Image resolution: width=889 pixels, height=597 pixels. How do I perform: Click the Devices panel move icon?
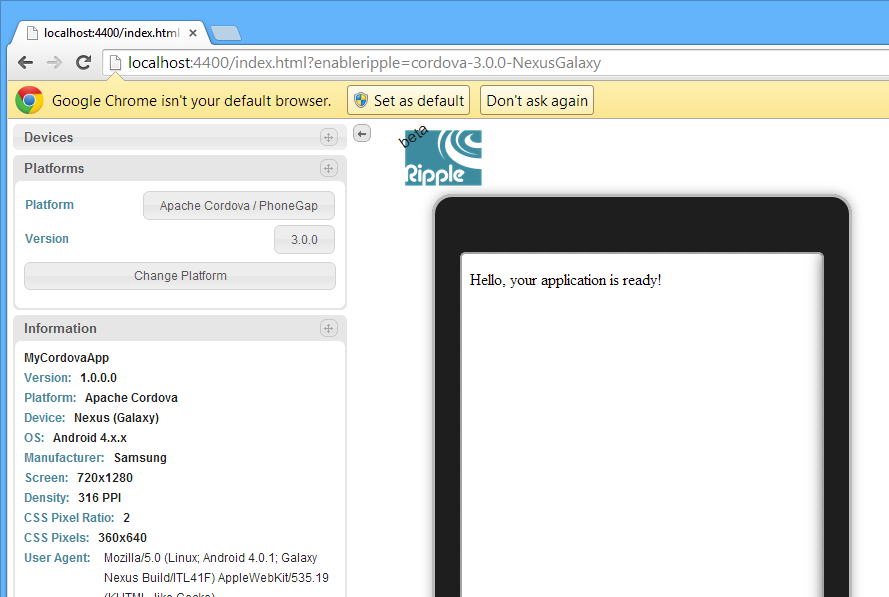tap(328, 137)
